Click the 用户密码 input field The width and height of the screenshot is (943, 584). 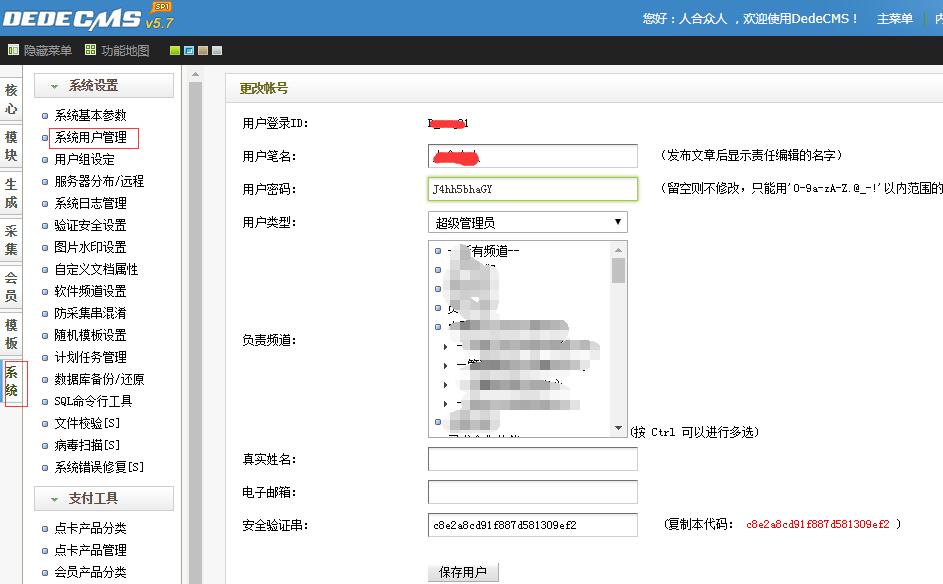(x=532, y=189)
